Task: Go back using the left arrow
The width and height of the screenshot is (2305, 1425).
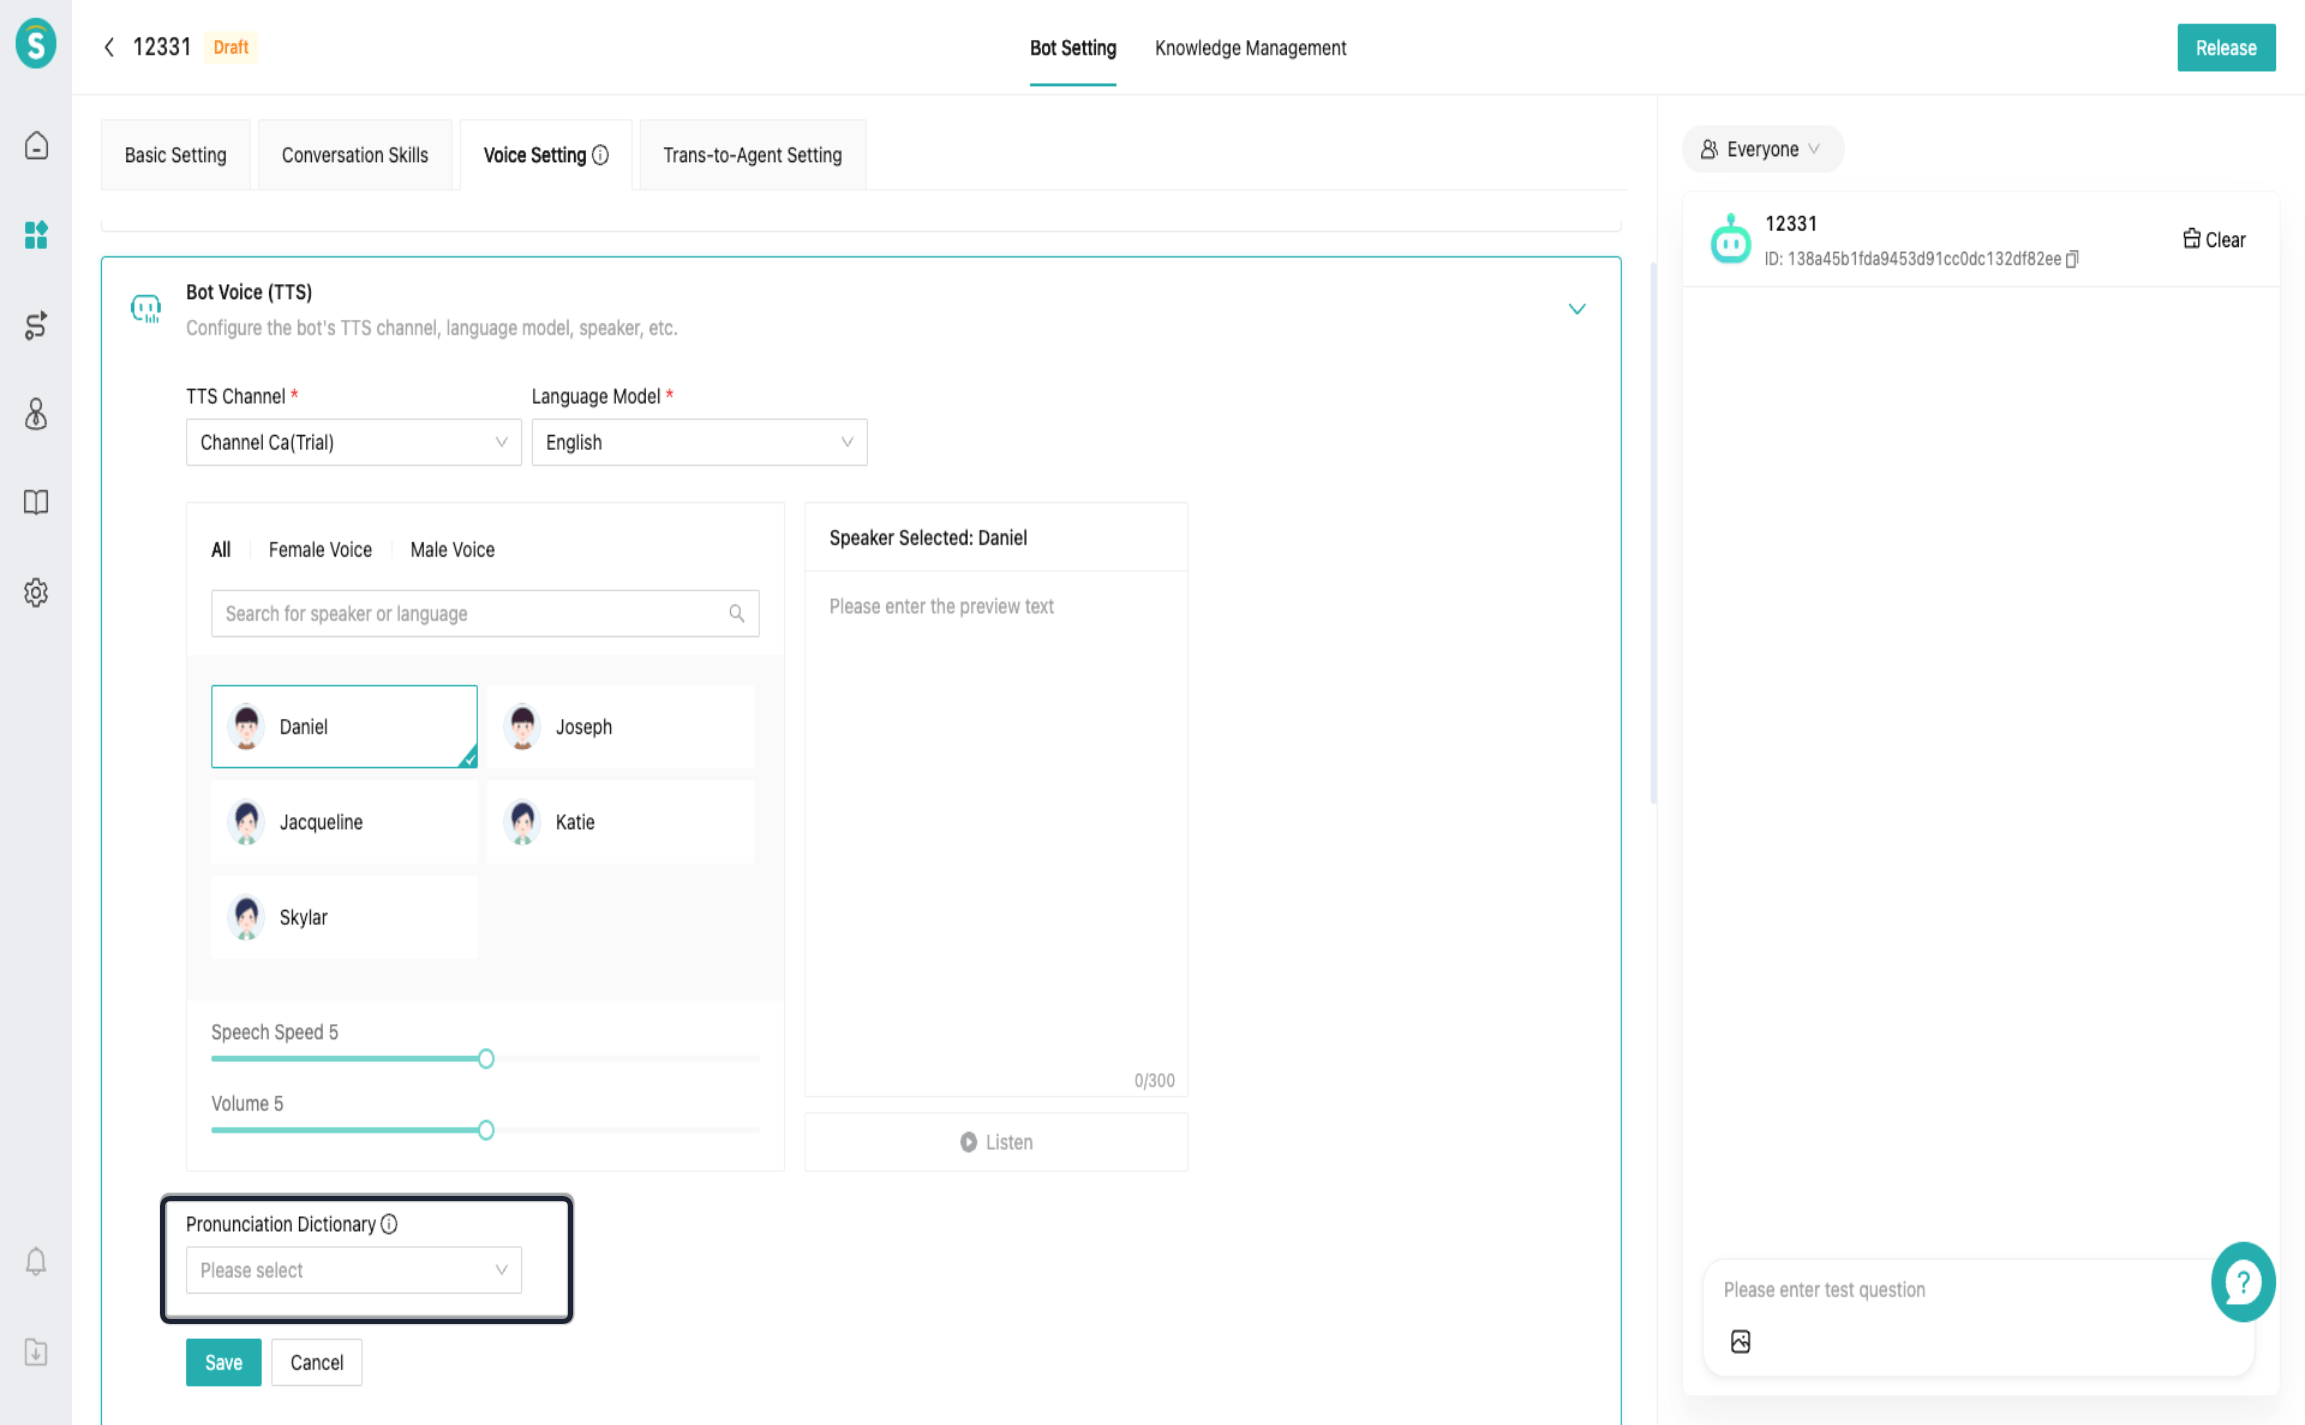Action: (109, 47)
